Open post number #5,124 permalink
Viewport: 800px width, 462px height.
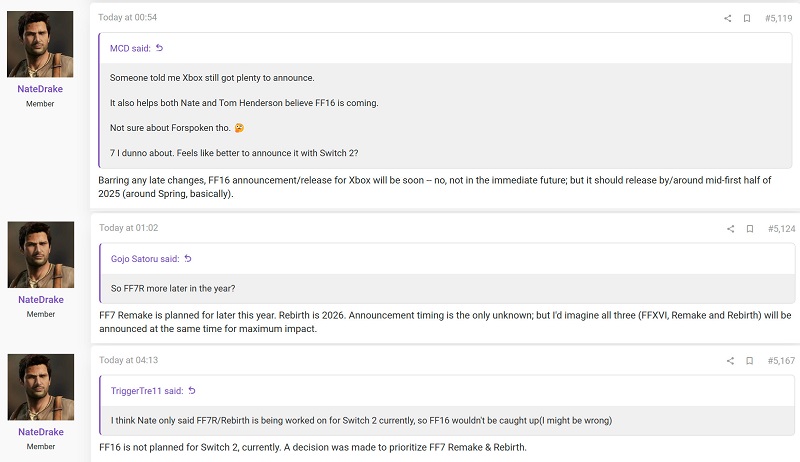click(780, 229)
